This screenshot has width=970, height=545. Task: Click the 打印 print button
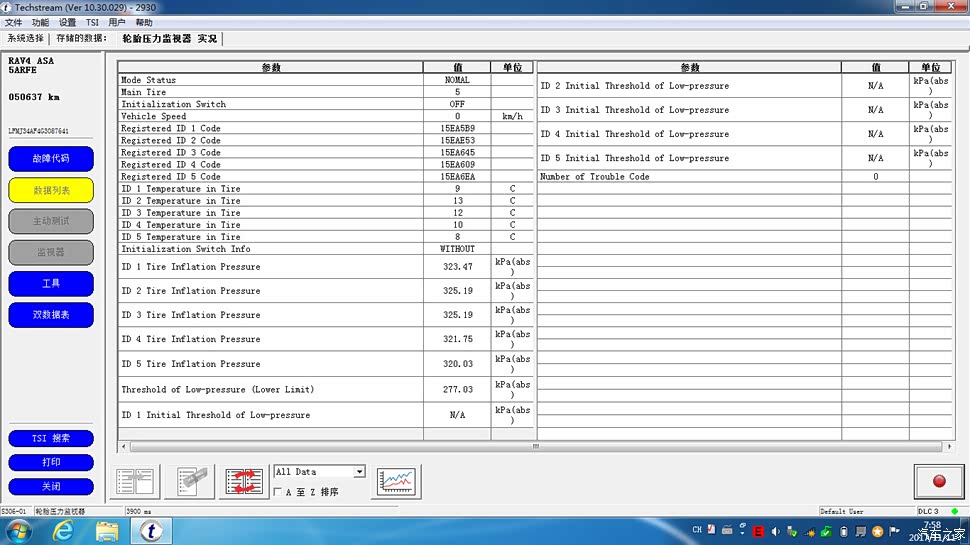pos(51,462)
